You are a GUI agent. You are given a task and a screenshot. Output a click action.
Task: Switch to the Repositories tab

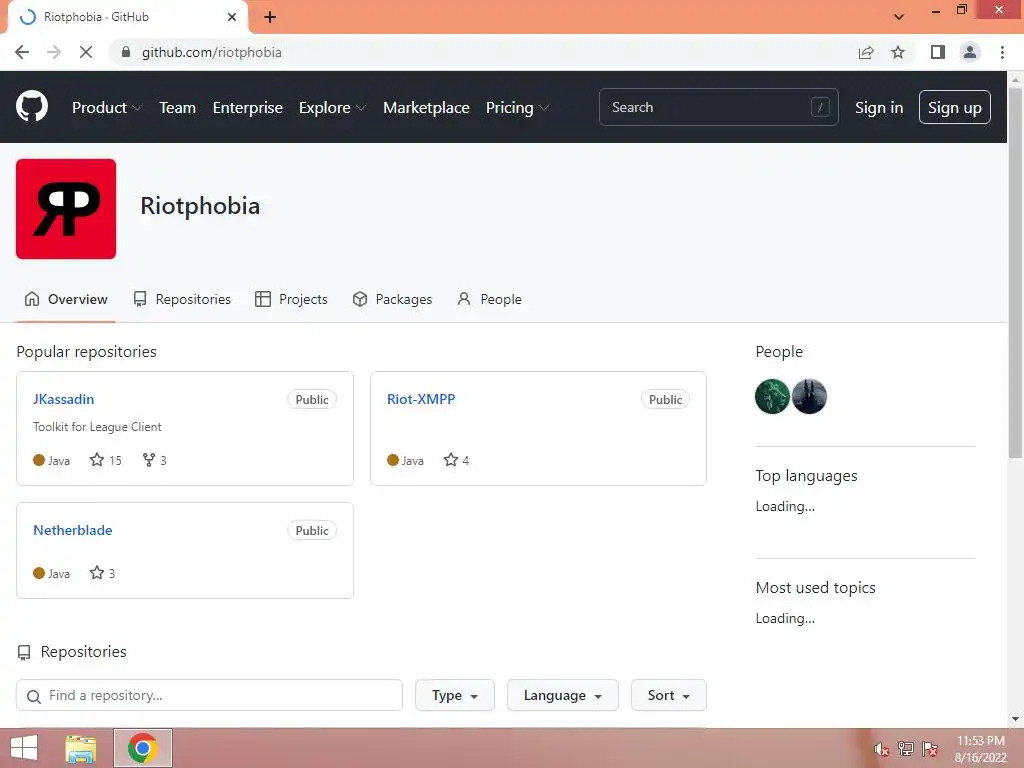[182, 299]
